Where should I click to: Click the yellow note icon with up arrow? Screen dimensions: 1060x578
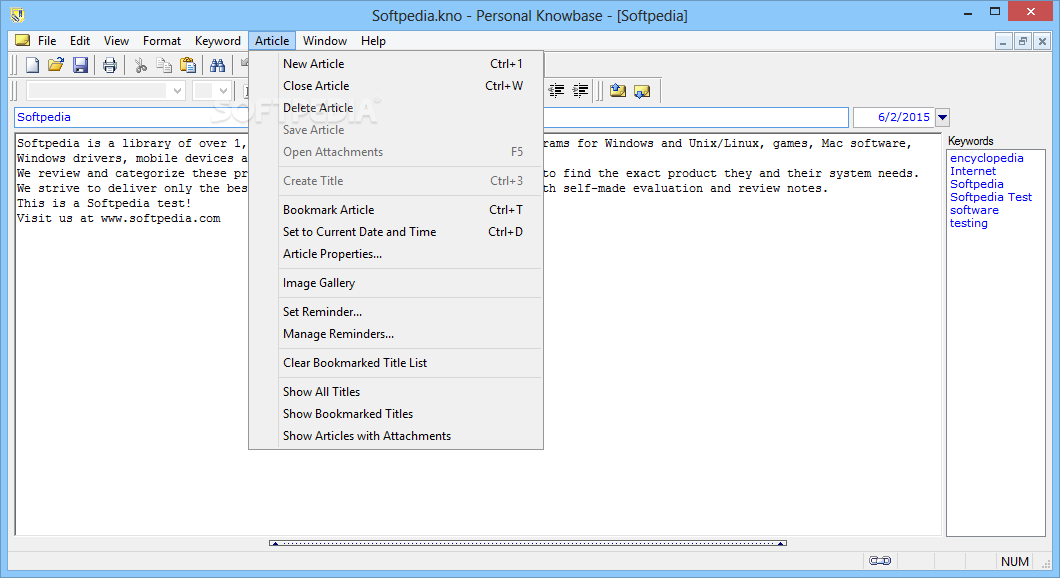(617, 91)
